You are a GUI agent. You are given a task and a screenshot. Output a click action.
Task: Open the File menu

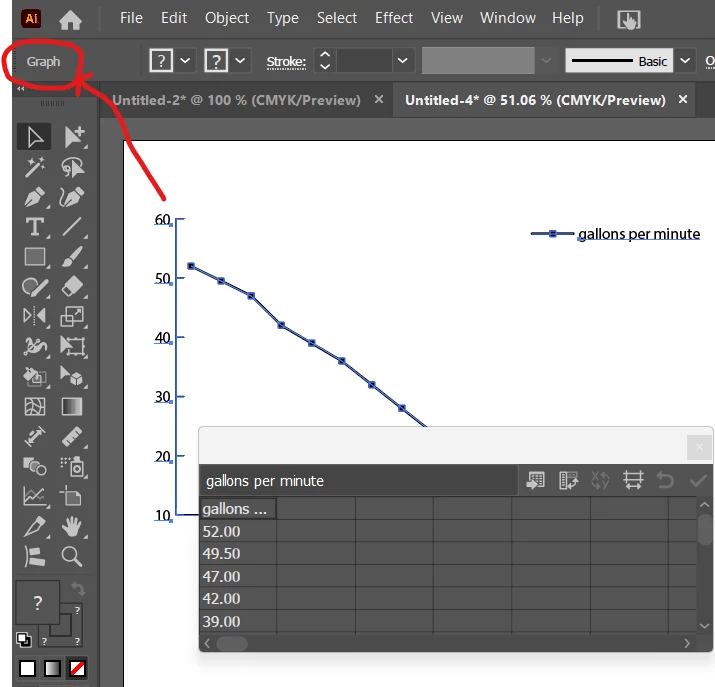point(131,18)
